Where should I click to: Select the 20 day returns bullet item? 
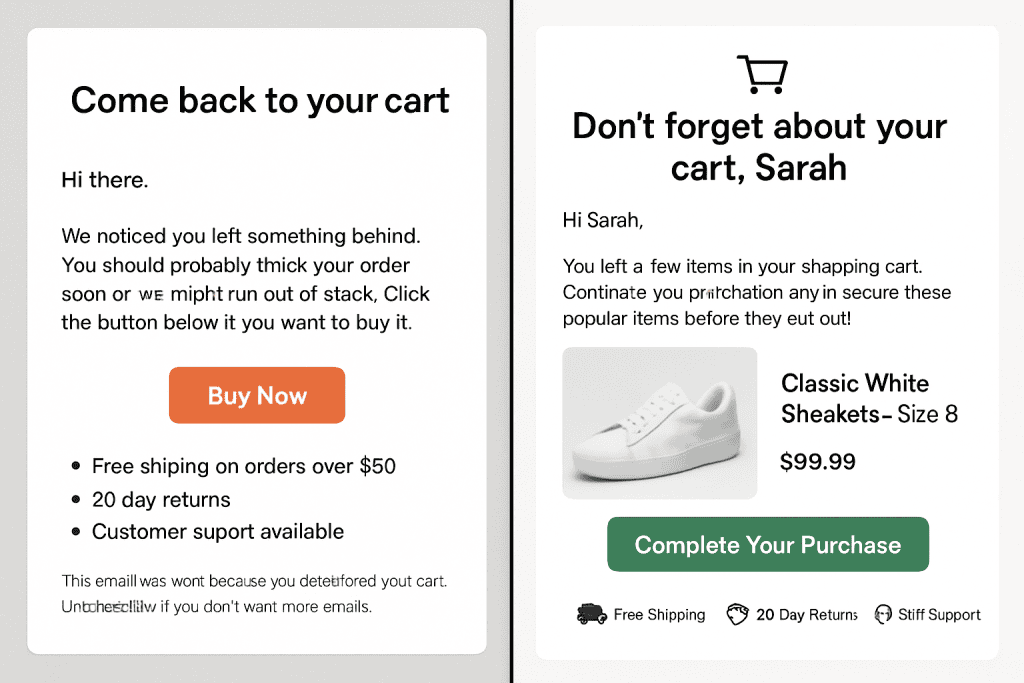pyautogui.click(x=151, y=500)
